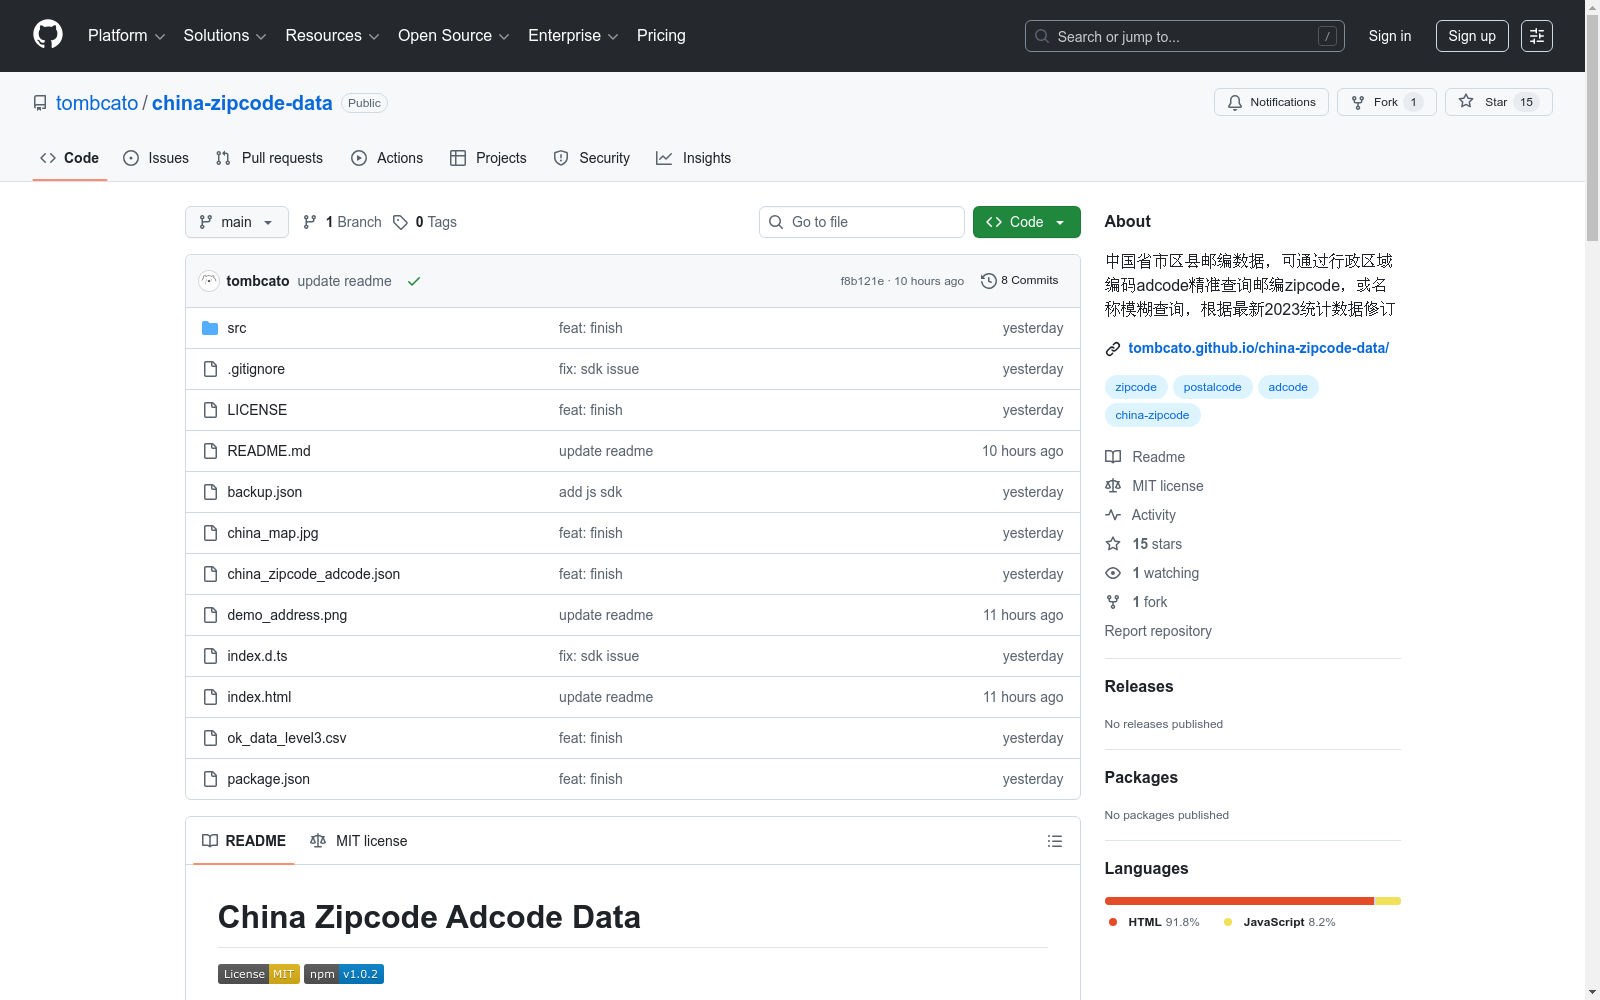The height and width of the screenshot is (1000, 1600).
Task: Fork the repository
Action: (x=1386, y=102)
